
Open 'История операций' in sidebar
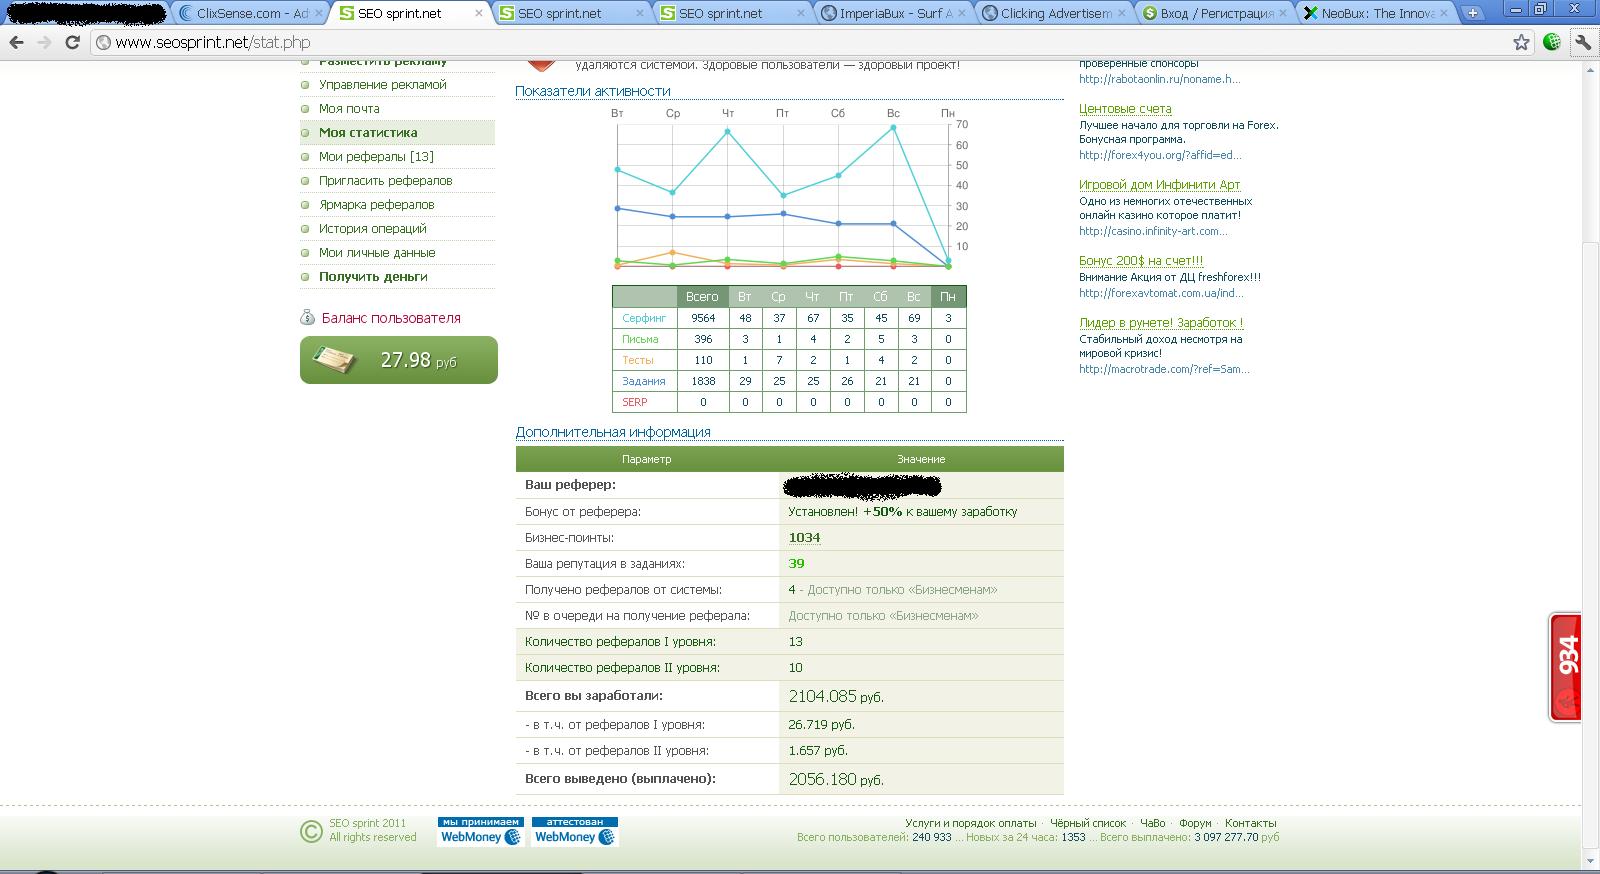[x=372, y=229]
